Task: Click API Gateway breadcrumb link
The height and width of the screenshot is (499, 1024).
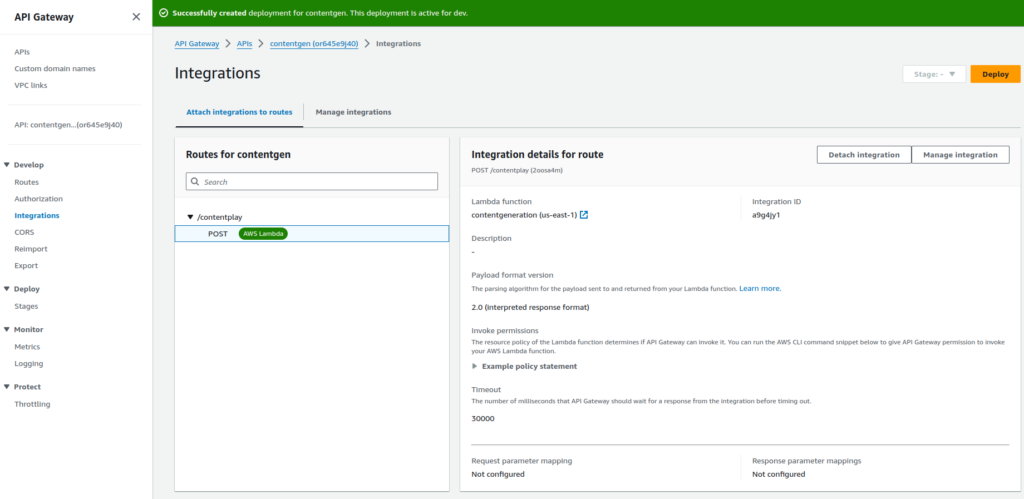Action: click(197, 43)
